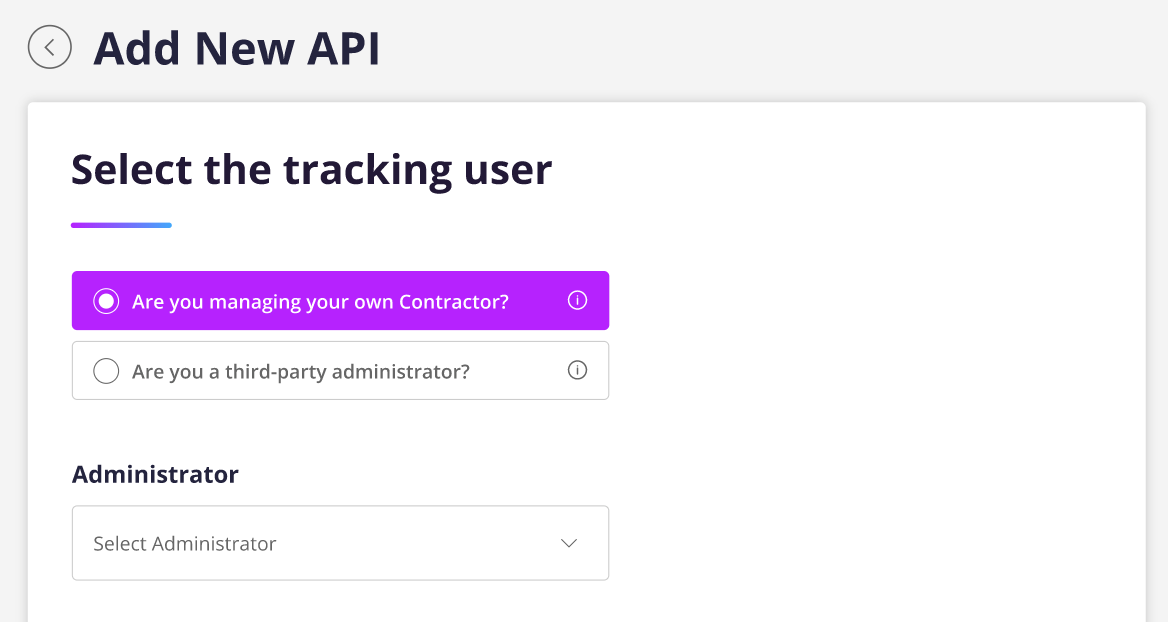Image resolution: width=1168 pixels, height=622 pixels.
Task: Click the "Add New API" page title
Action: click(237, 48)
